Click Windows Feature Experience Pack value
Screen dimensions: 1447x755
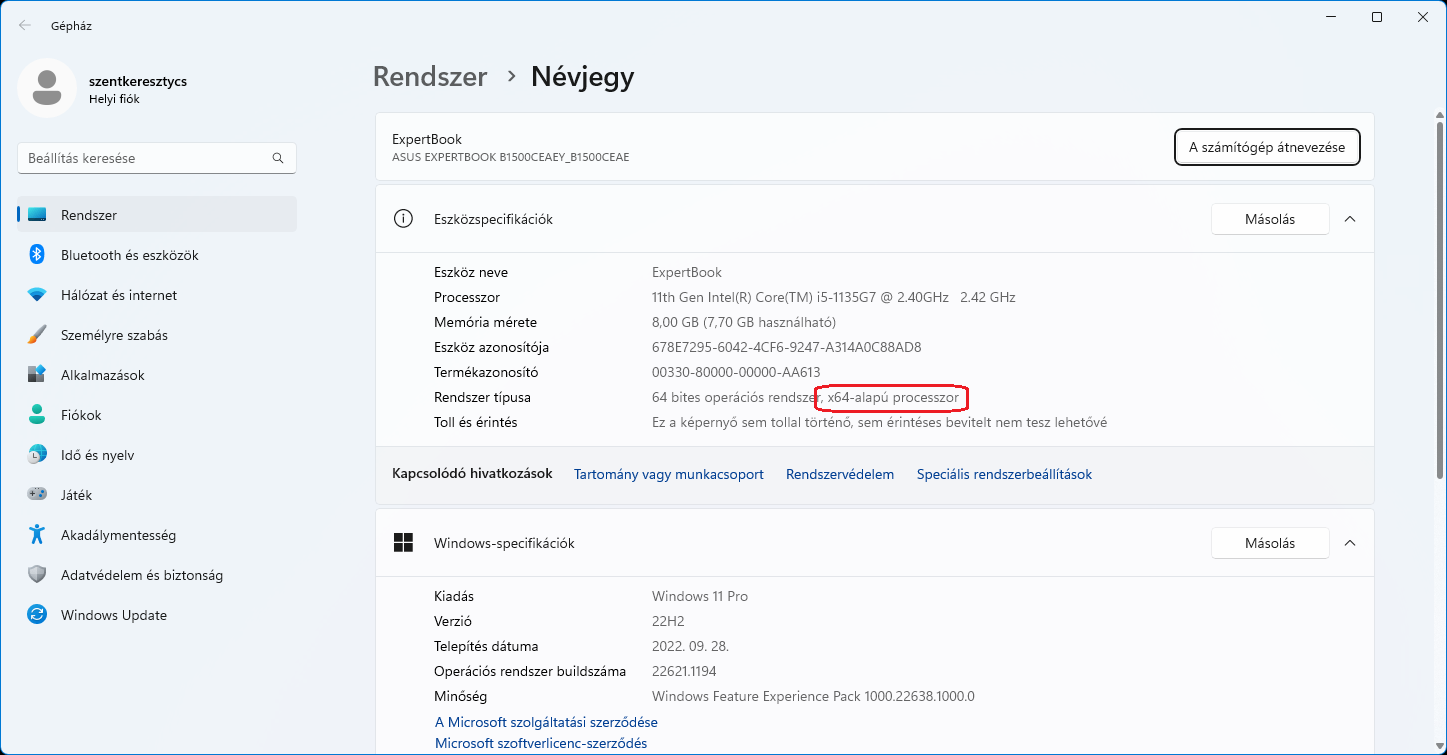coord(813,696)
